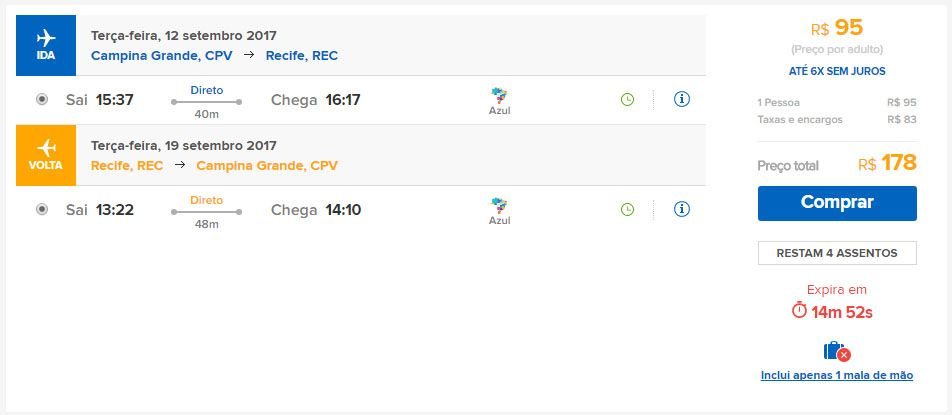The width and height of the screenshot is (952, 415).
Task: Click the return flight green clock icon
Action: (x=627, y=209)
